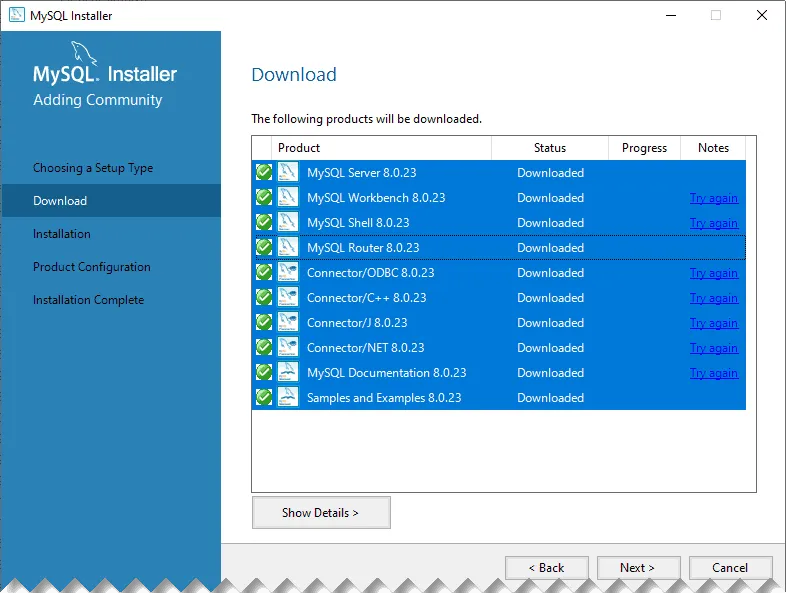Click the green checkmark for MySQL Workbench 8.0.23

pyautogui.click(x=264, y=197)
